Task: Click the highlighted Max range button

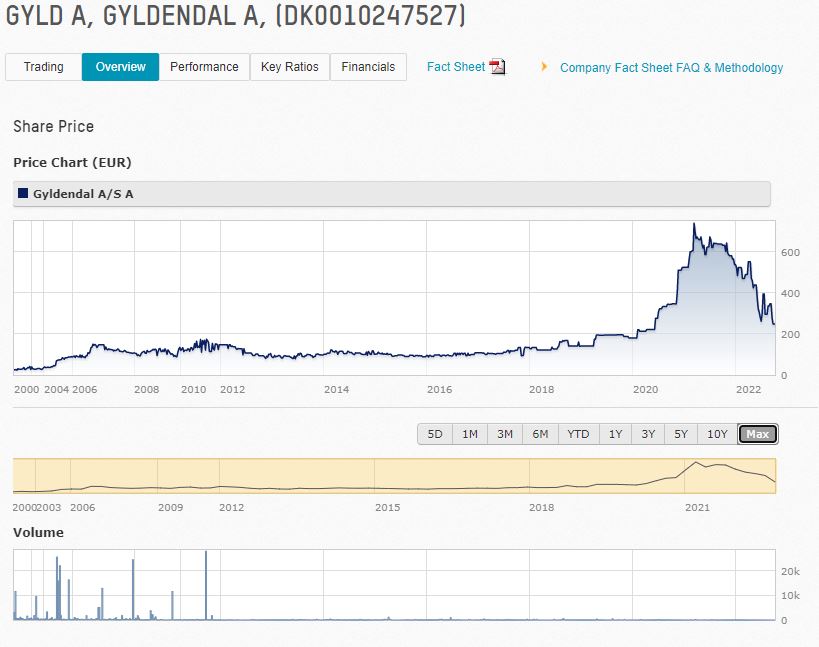Action: coord(756,434)
